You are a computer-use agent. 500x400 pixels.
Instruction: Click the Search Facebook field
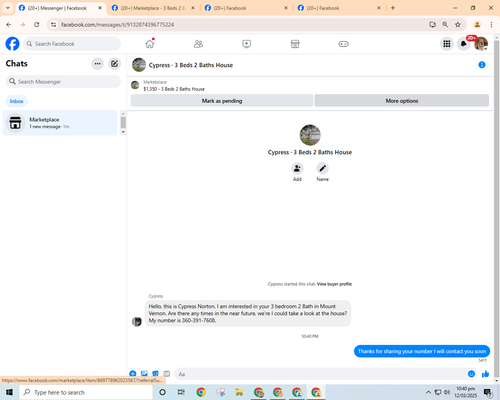72,44
